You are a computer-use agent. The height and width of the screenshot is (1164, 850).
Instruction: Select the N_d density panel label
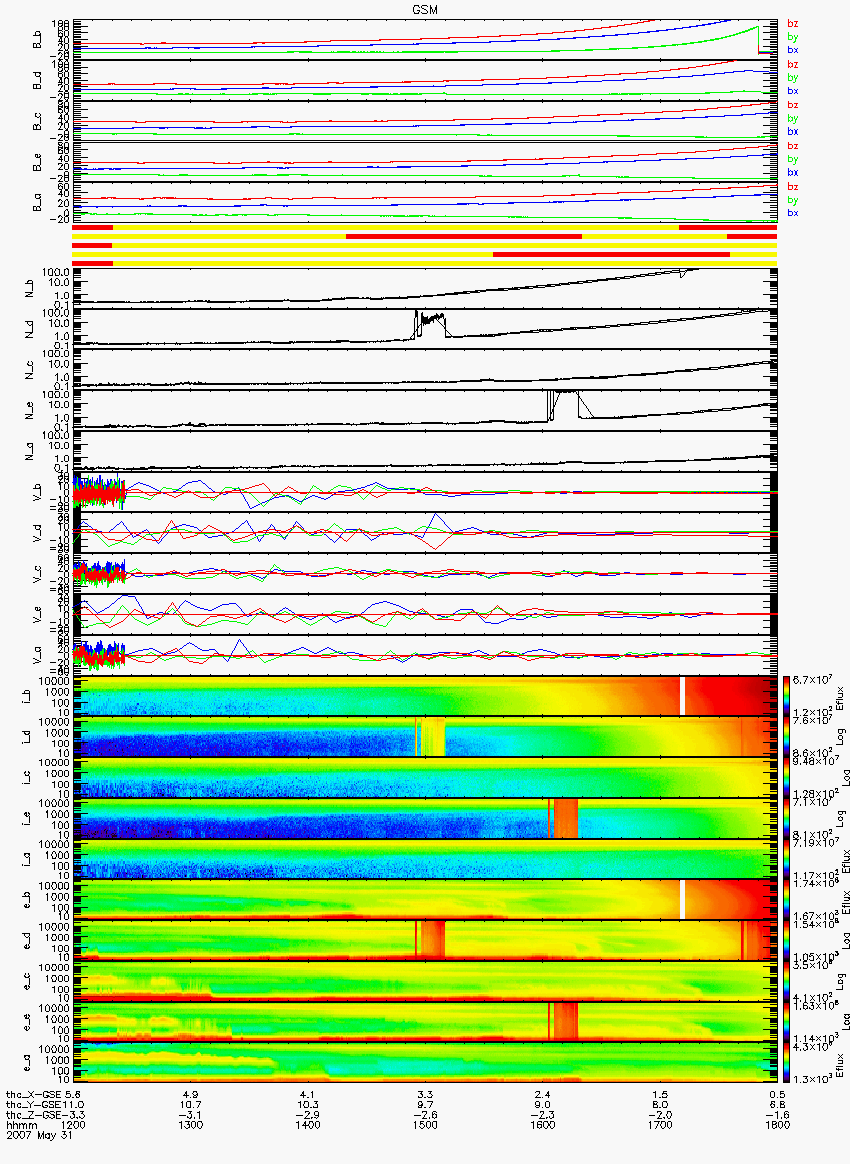tap(30, 329)
